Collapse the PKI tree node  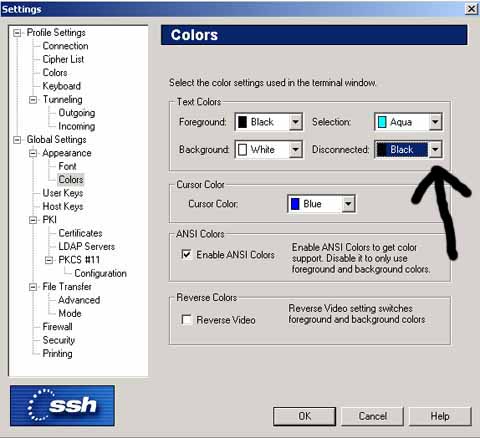point(33,220)
